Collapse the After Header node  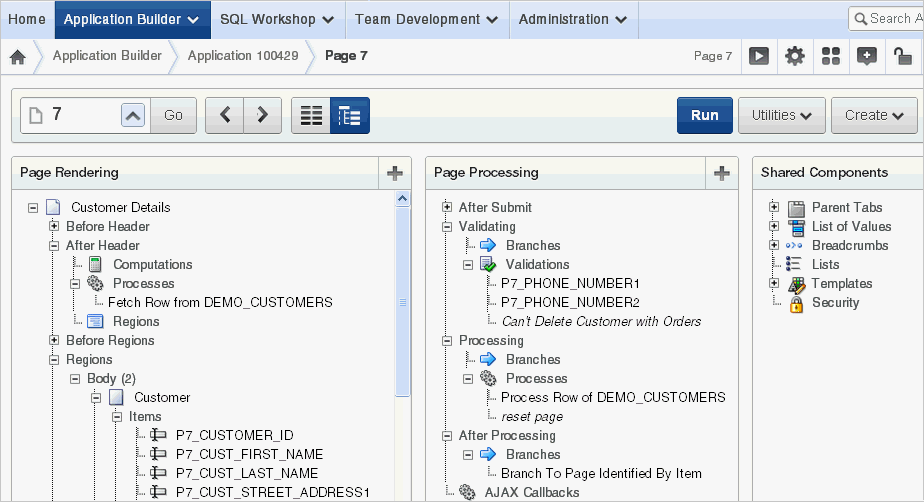pos(54,245)
